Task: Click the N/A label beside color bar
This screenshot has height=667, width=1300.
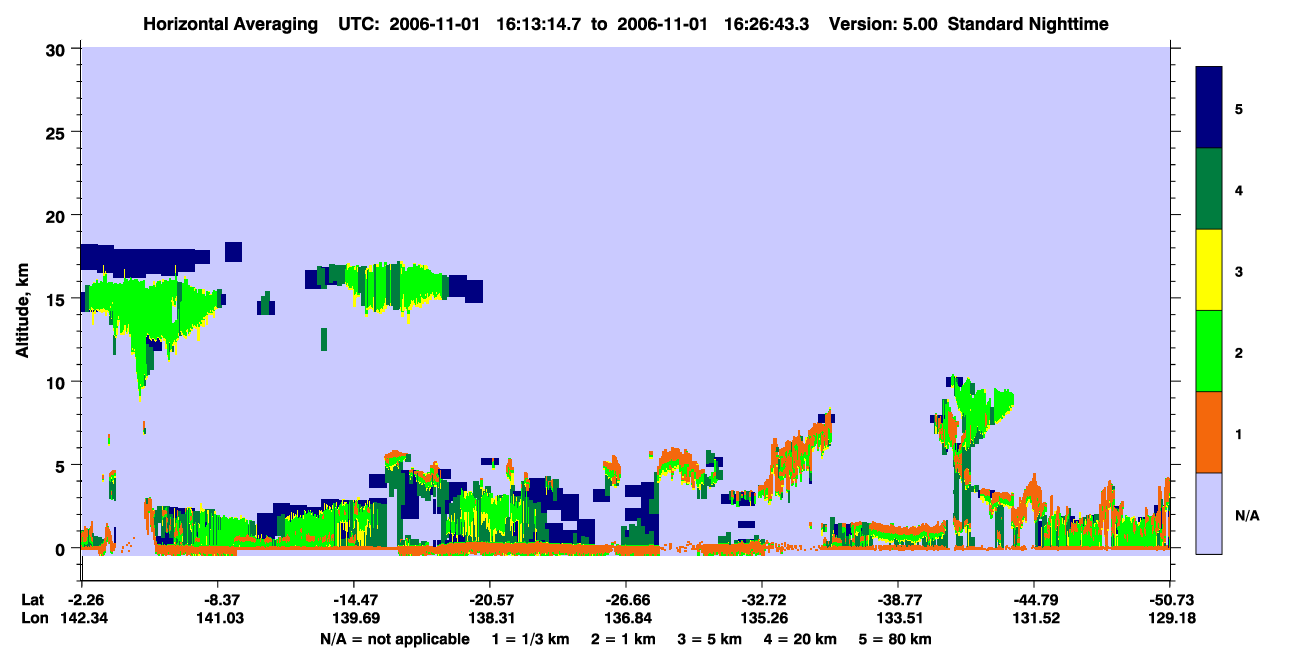Action: click(1246, 516)
